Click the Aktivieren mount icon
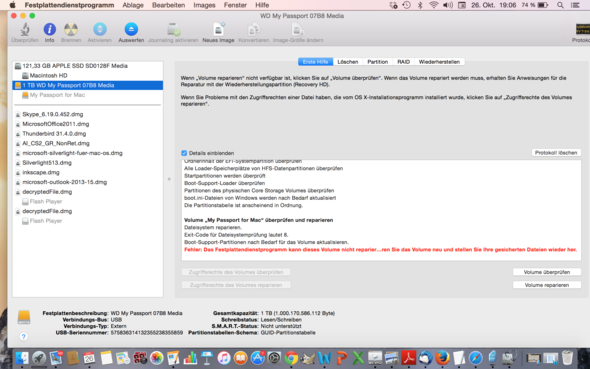This screenshot has height=369, width=590. click(100, 29)
